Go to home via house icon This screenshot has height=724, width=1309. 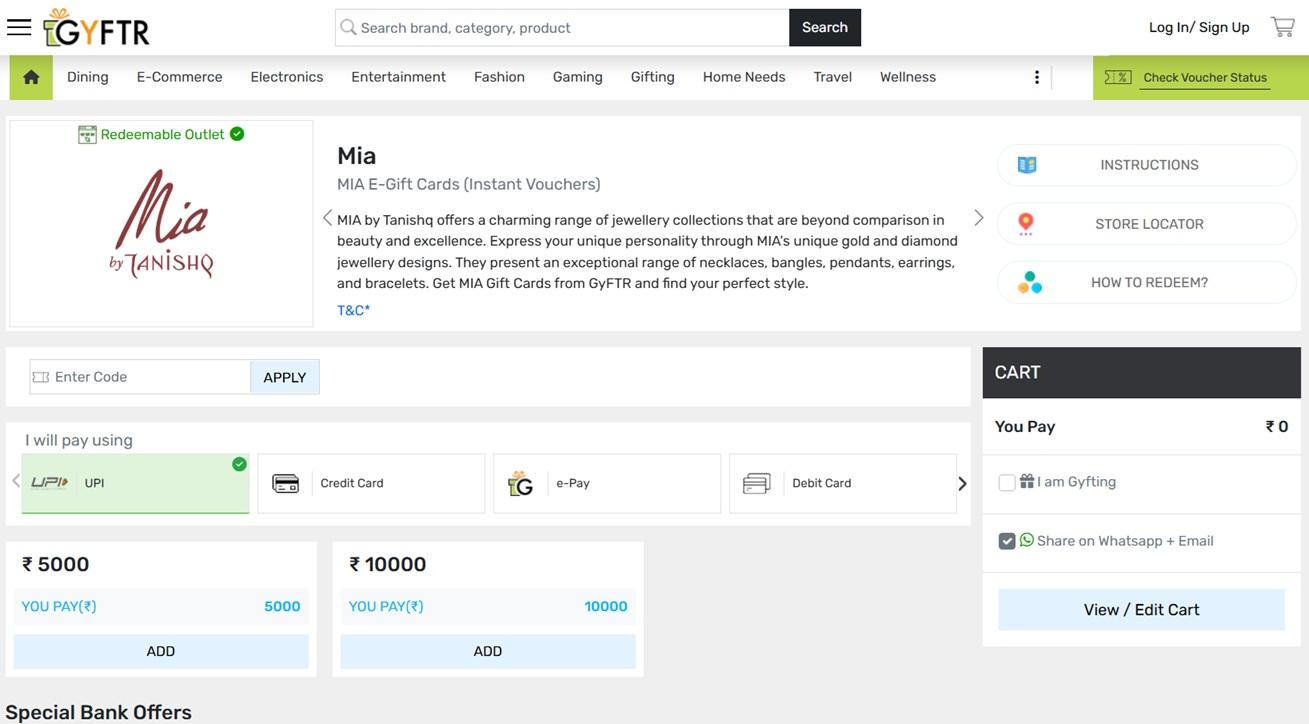pyautogui.click(x=31, y=77)
